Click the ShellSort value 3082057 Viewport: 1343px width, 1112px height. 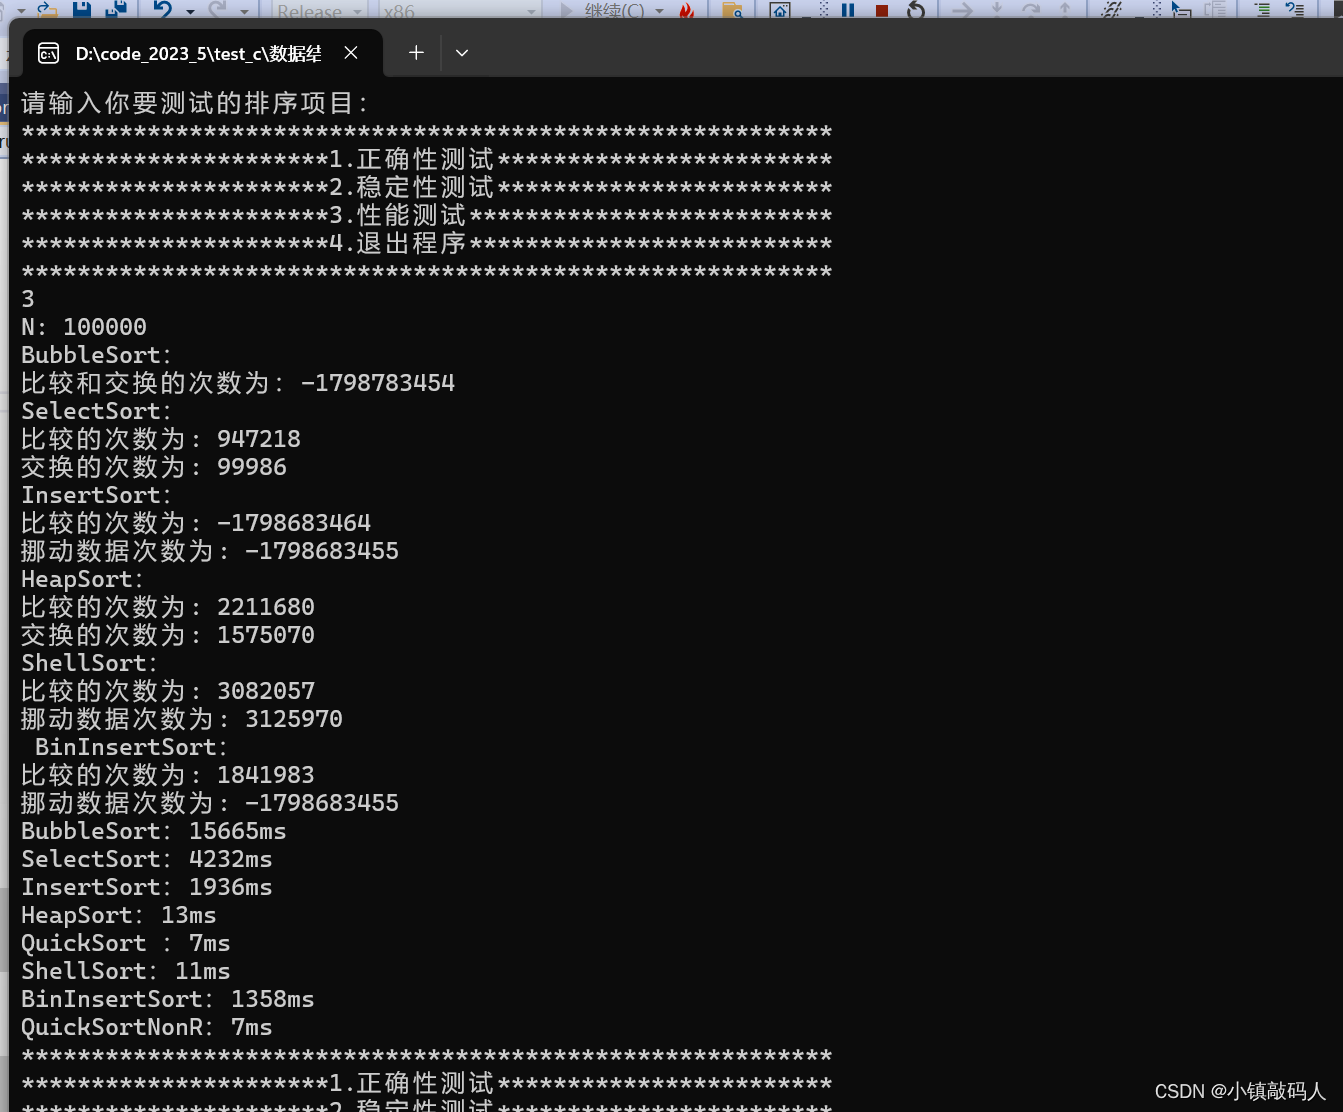coord(266,691)
